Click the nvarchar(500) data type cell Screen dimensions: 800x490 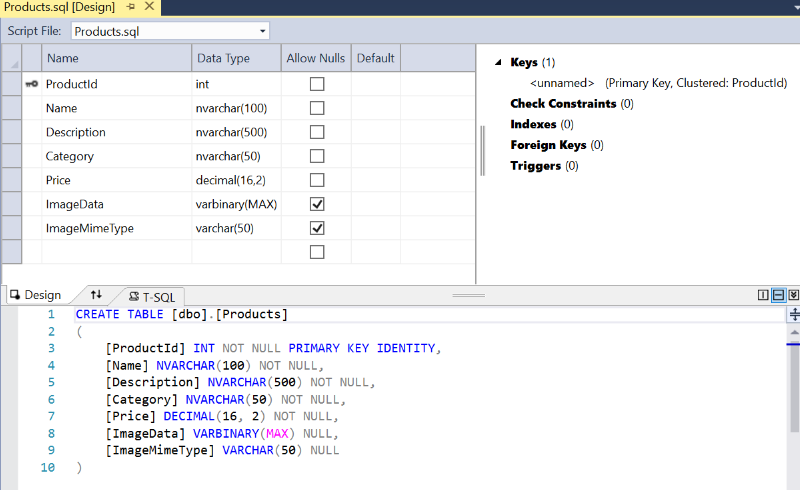tap(236, 132)
